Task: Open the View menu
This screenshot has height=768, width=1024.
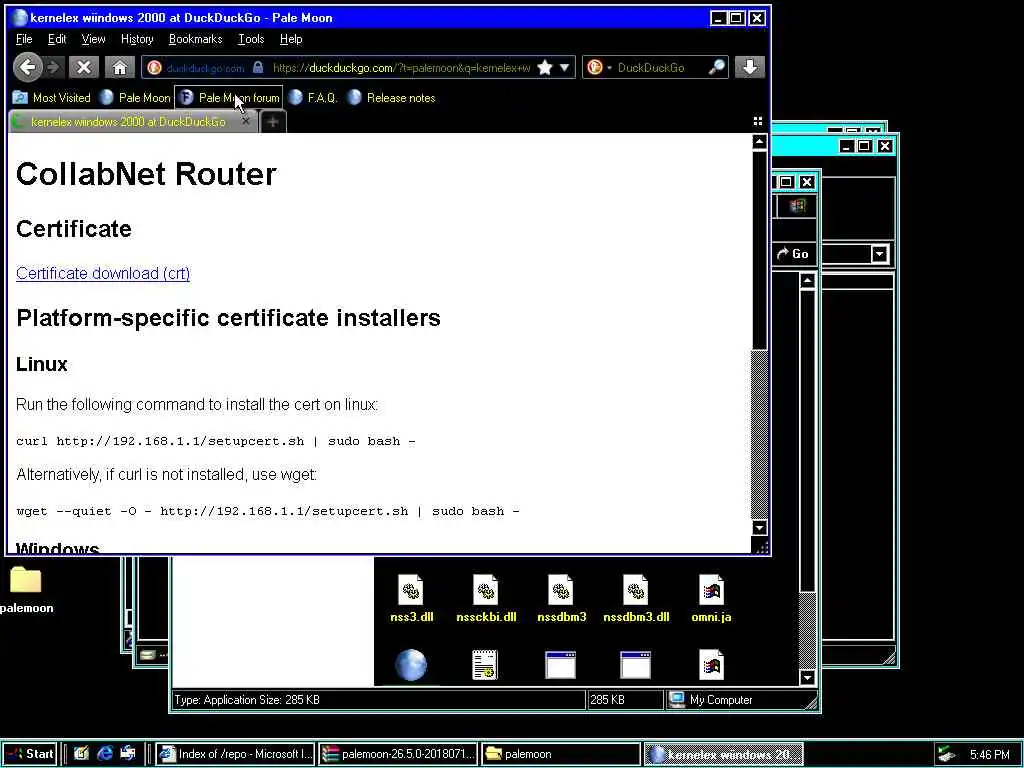Action: coord(93,39)
